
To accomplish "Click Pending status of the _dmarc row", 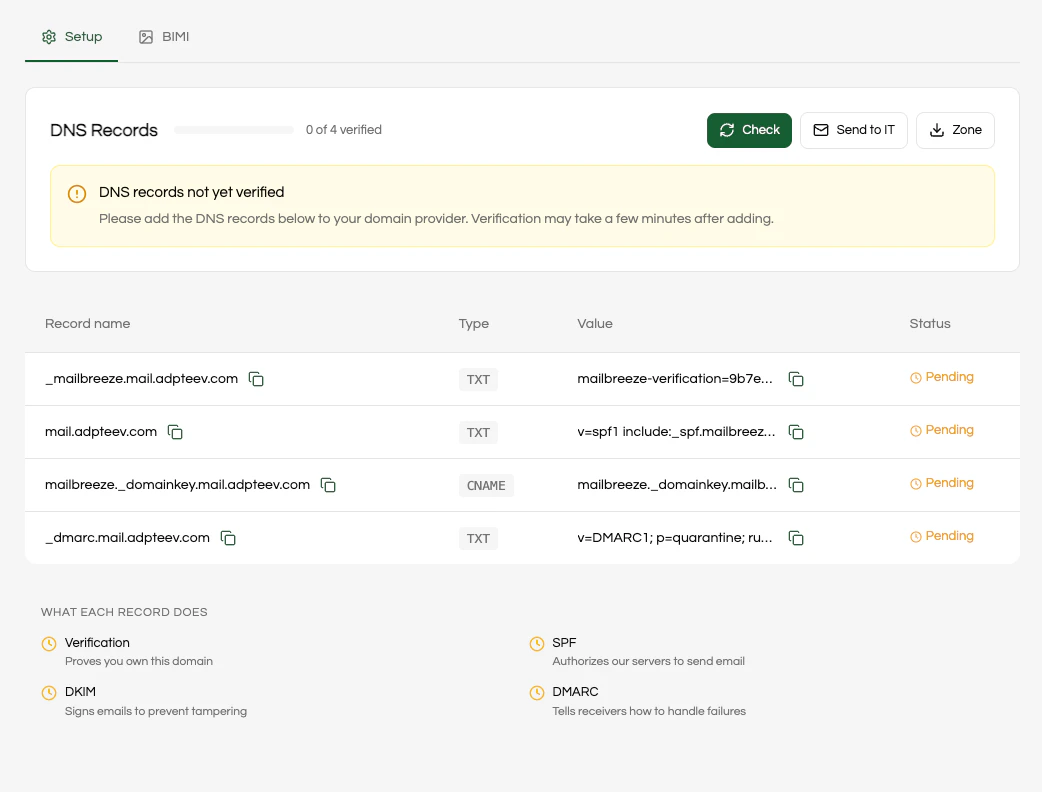I will [x=942, y=536].
